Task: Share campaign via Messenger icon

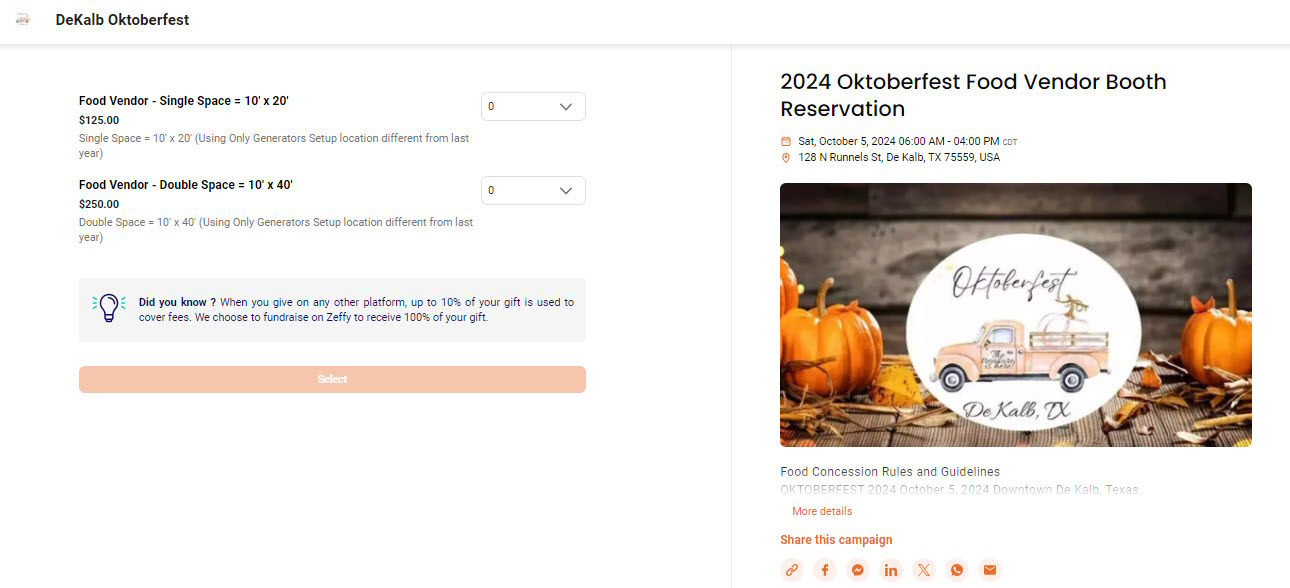Action: pos(858,570)
